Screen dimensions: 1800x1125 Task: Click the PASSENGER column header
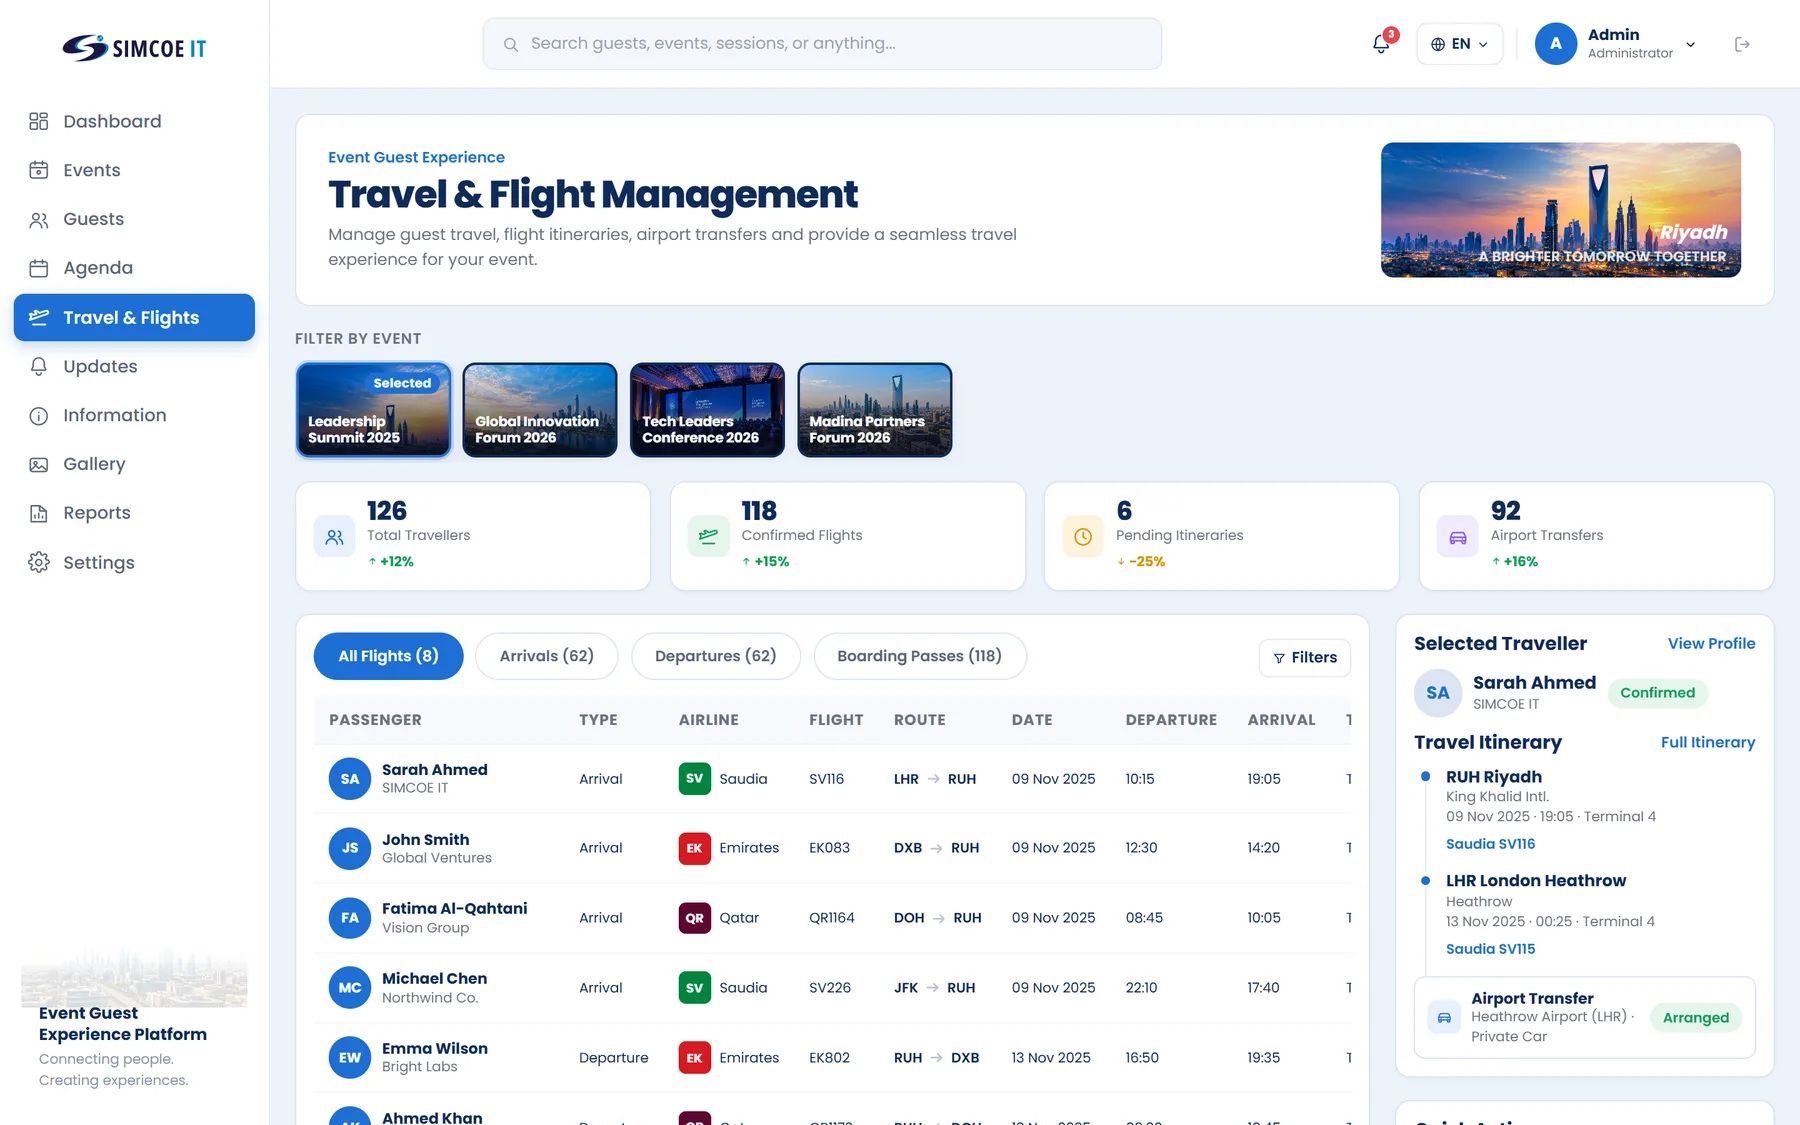pyautogui.click(x=375, y=720)
